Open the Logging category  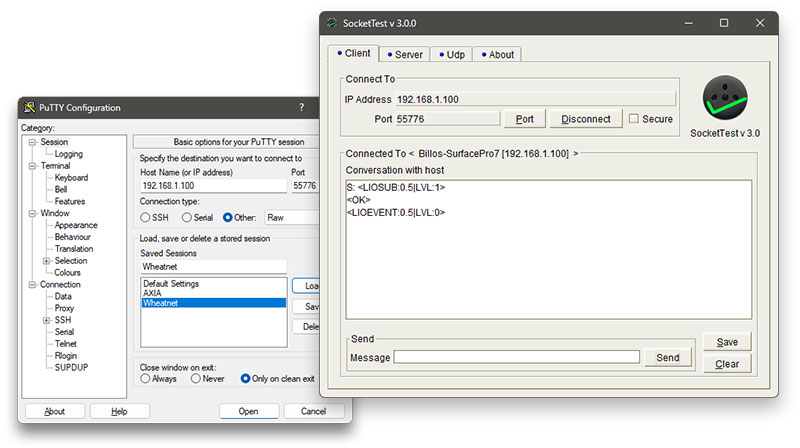coord(68,154)
